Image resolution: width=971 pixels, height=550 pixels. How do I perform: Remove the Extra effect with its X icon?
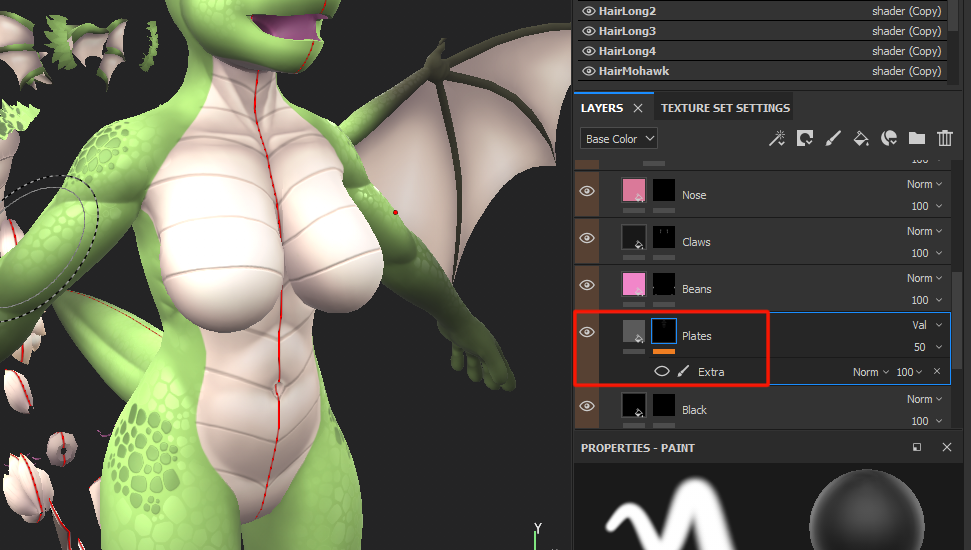pyautogui.click(x=937, y=372)
